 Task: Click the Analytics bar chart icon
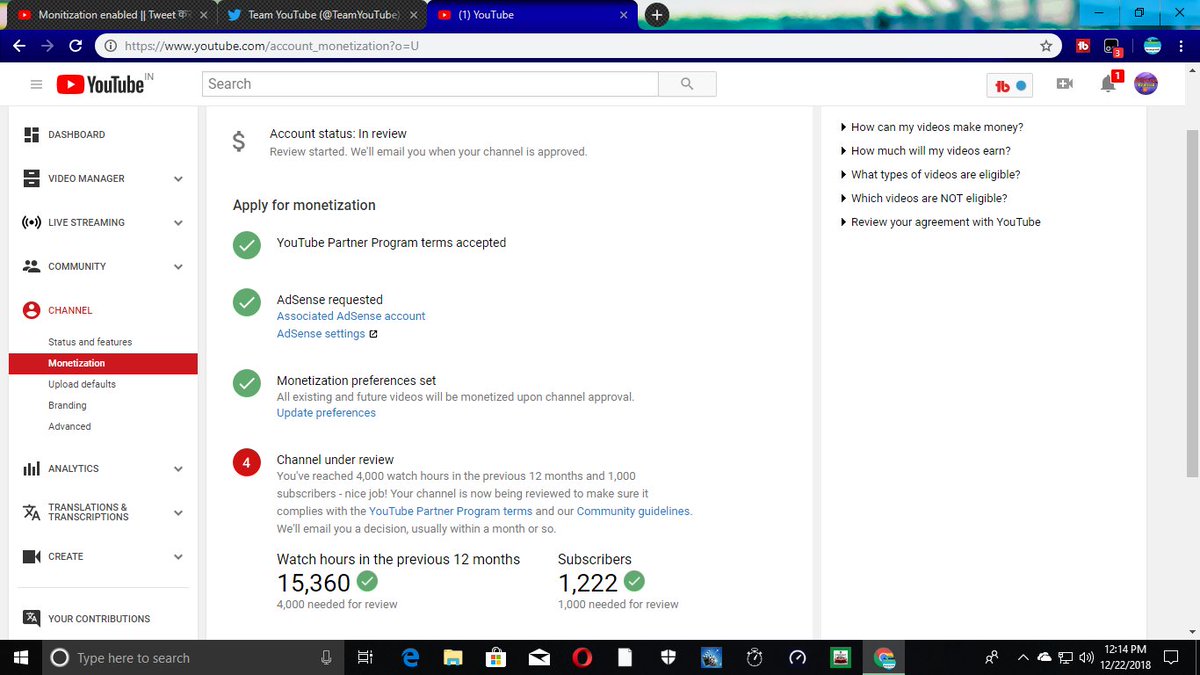pyautogui.click(x=31, y=468)
